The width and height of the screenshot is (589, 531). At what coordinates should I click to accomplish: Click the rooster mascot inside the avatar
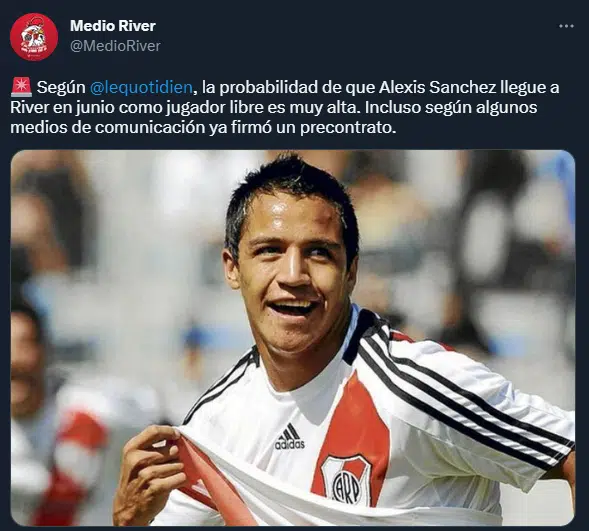(x=32, y=36)
